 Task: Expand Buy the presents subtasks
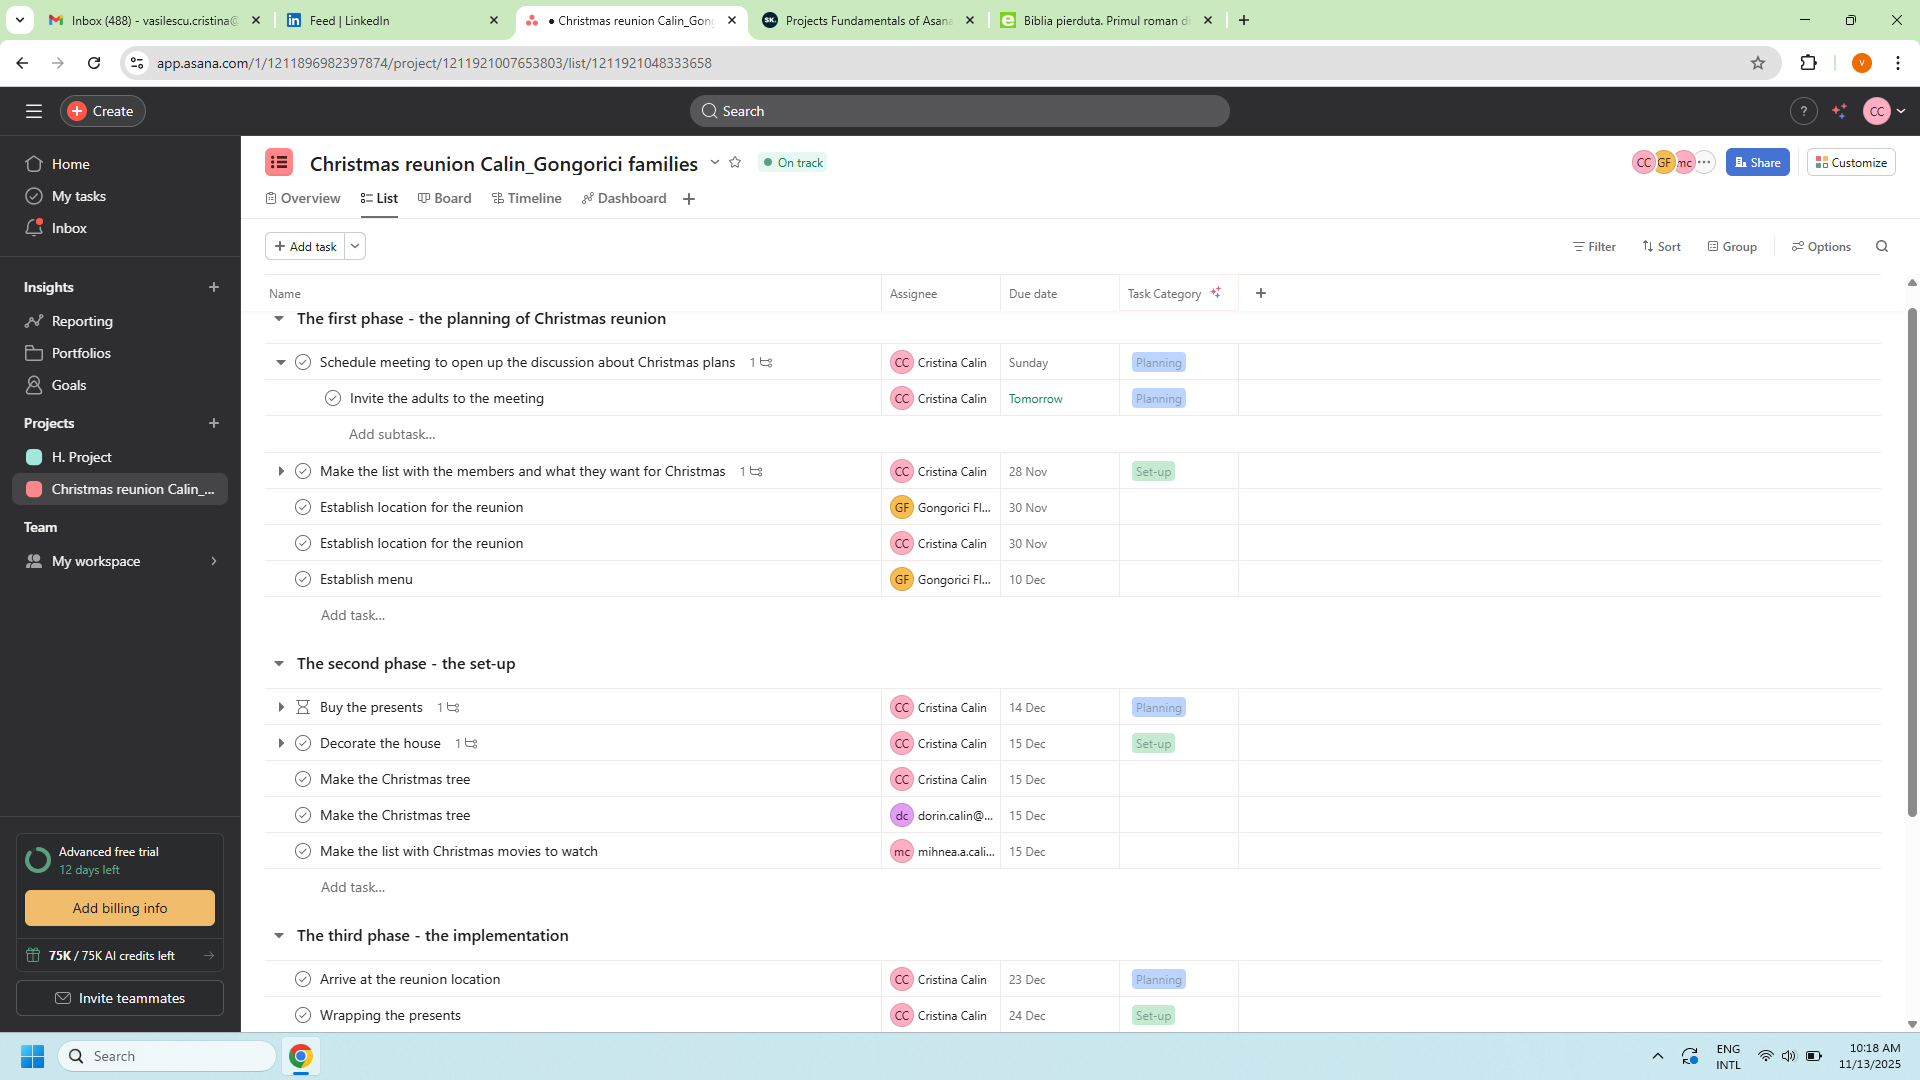281,707
